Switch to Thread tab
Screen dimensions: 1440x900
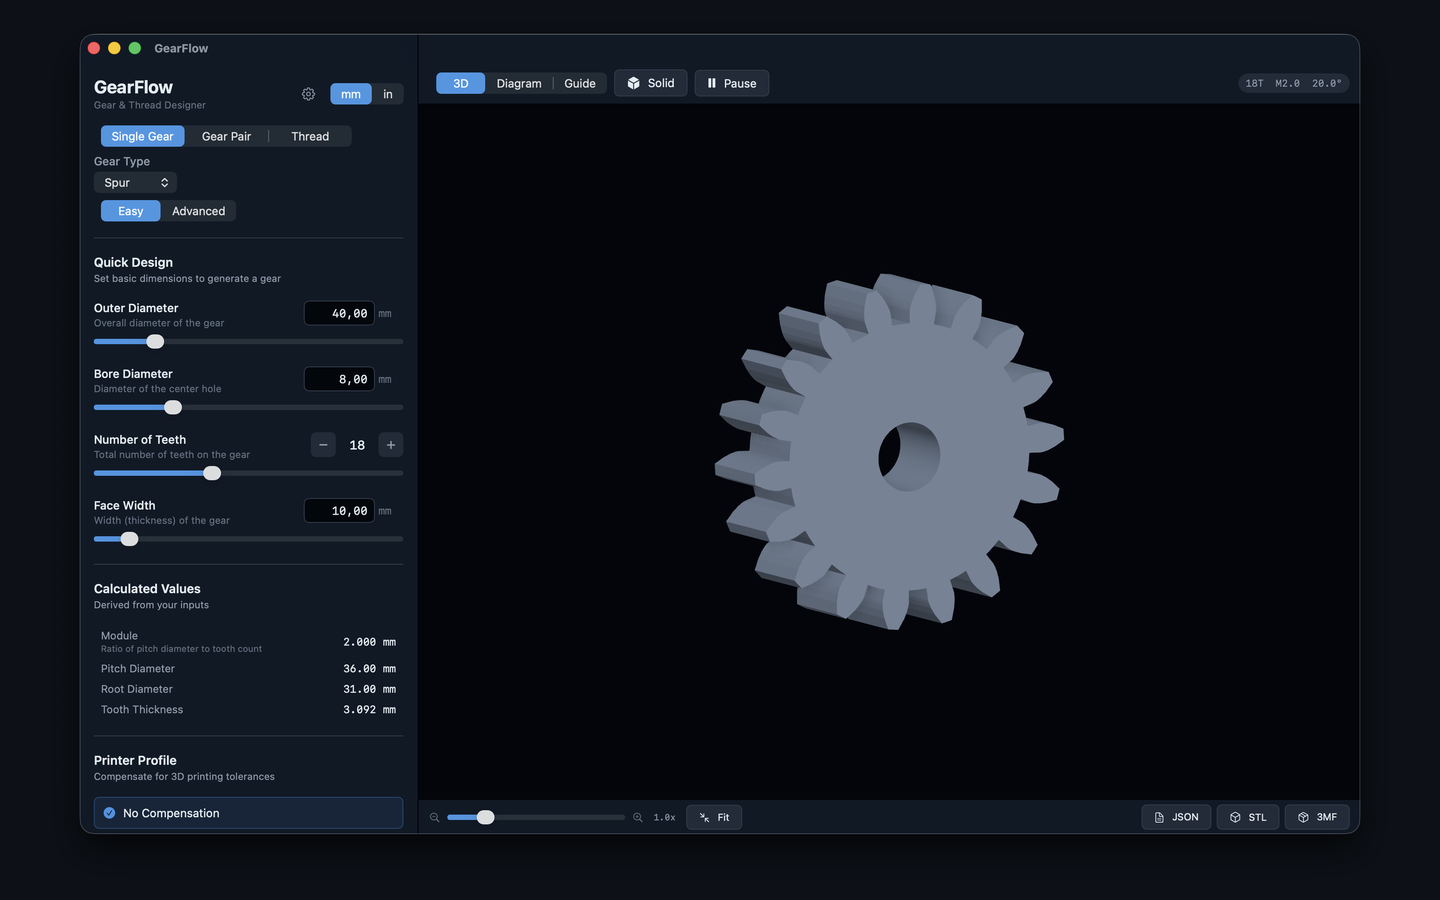coord(310,136)
